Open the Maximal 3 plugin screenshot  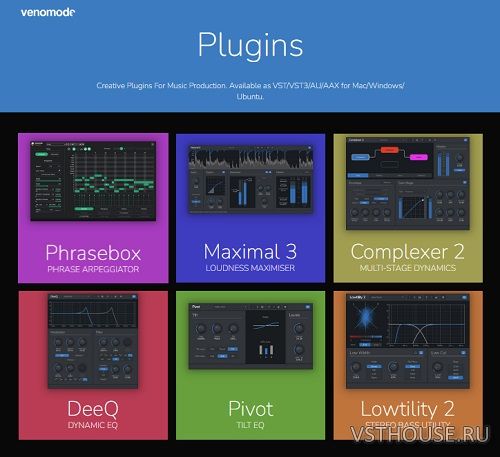tap(251, 179)
